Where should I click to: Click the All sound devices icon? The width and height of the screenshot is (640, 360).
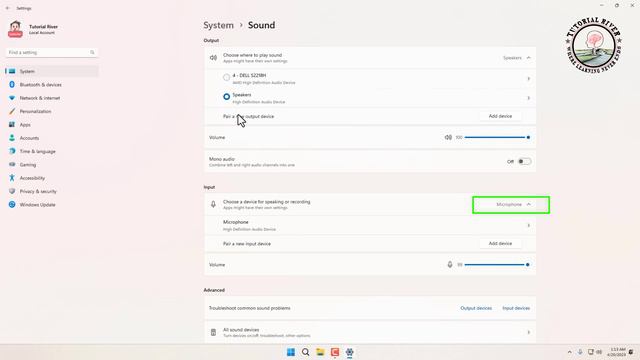point(213,332)
